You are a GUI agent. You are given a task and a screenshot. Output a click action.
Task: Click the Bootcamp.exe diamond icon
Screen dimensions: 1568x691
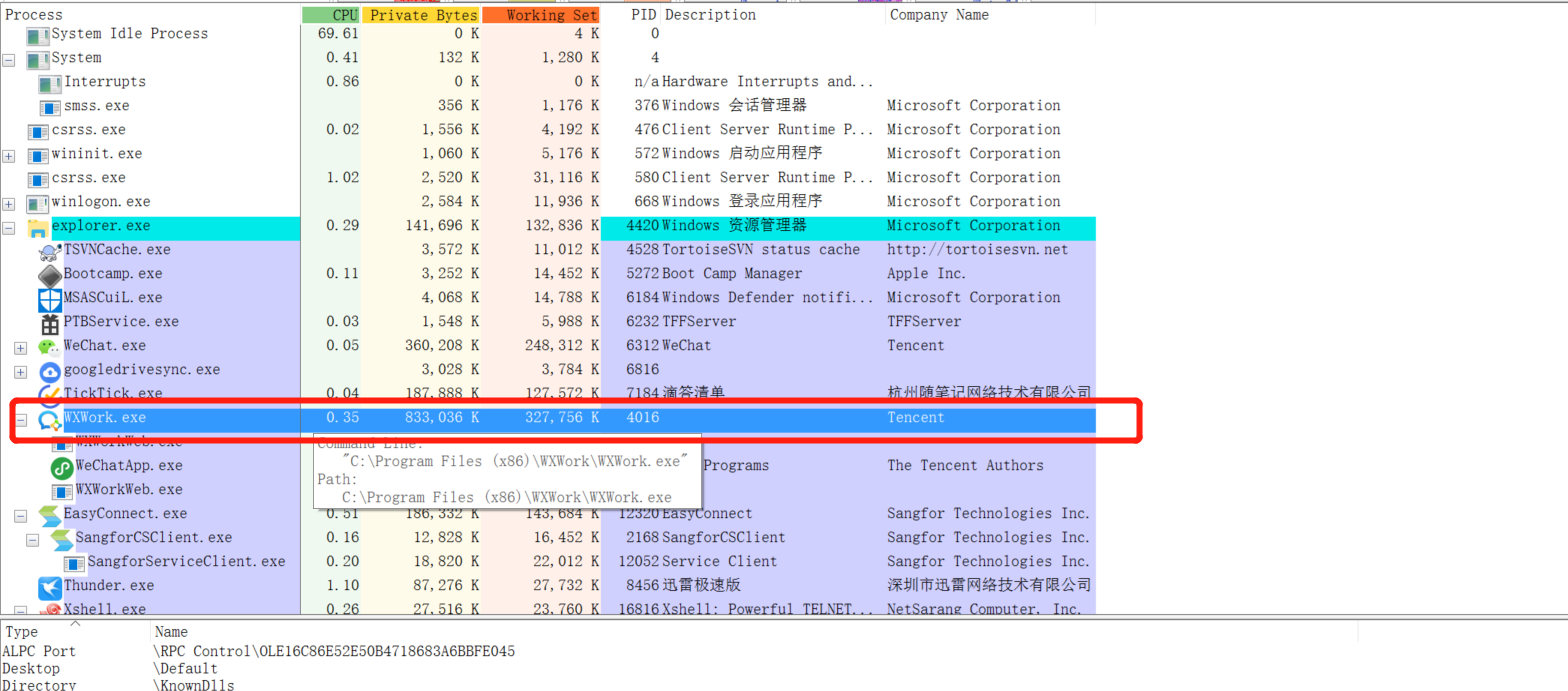click(49, 274)
